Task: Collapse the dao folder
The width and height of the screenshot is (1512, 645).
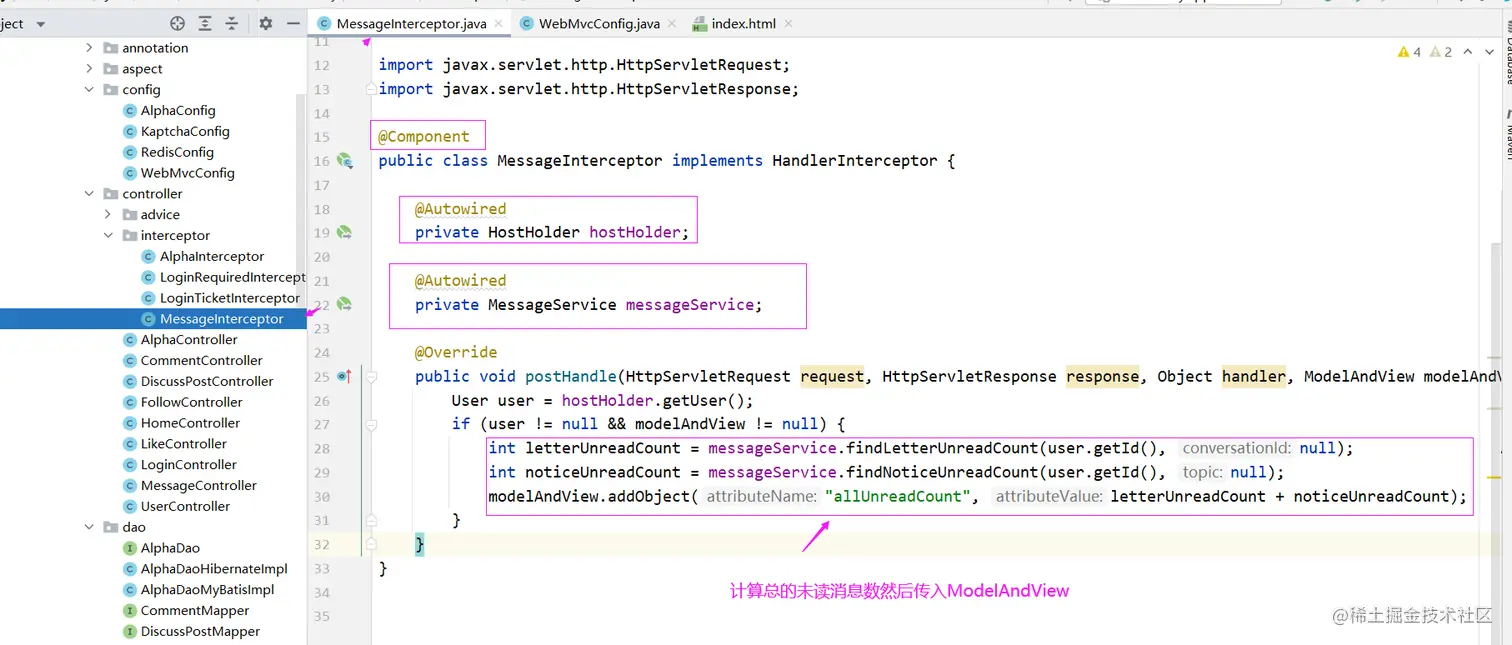Action: (89, 527)
